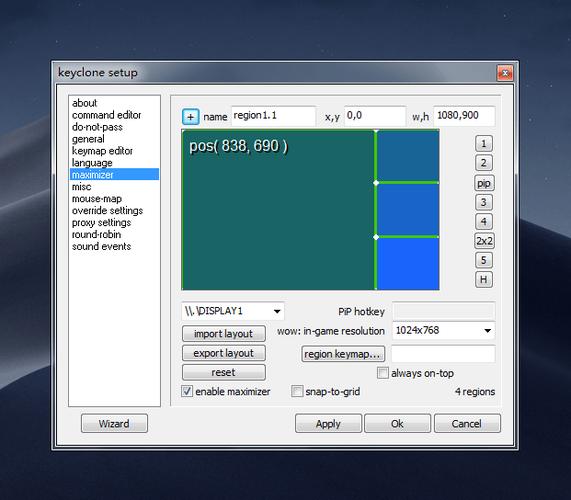Click the region name input field
The width and height of the screenshot is (571, 500).
tap(273, 116)
